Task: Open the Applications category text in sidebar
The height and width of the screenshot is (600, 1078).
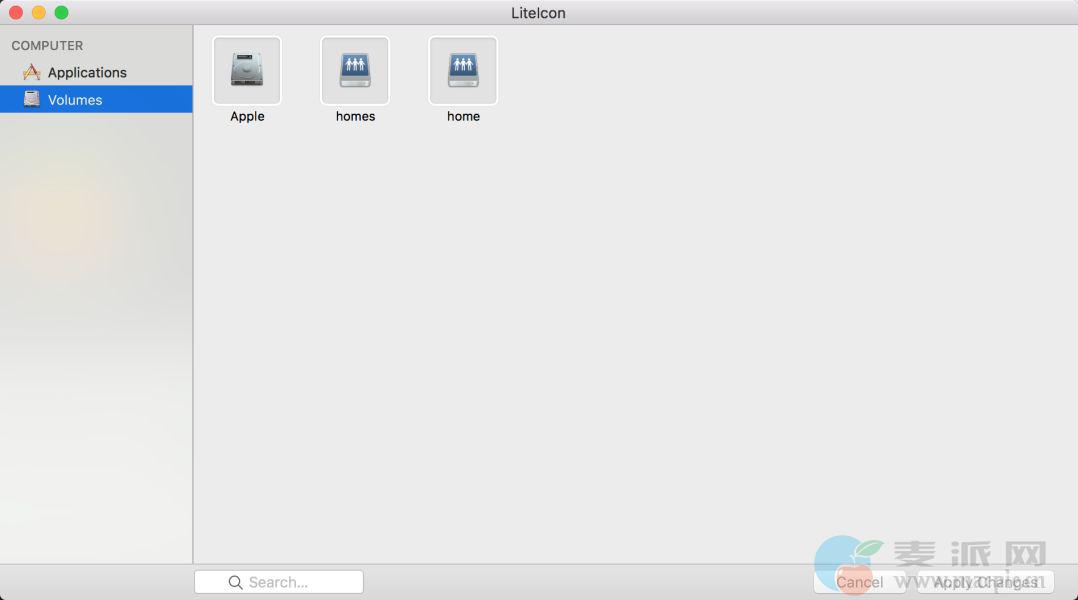Action: 87,72
